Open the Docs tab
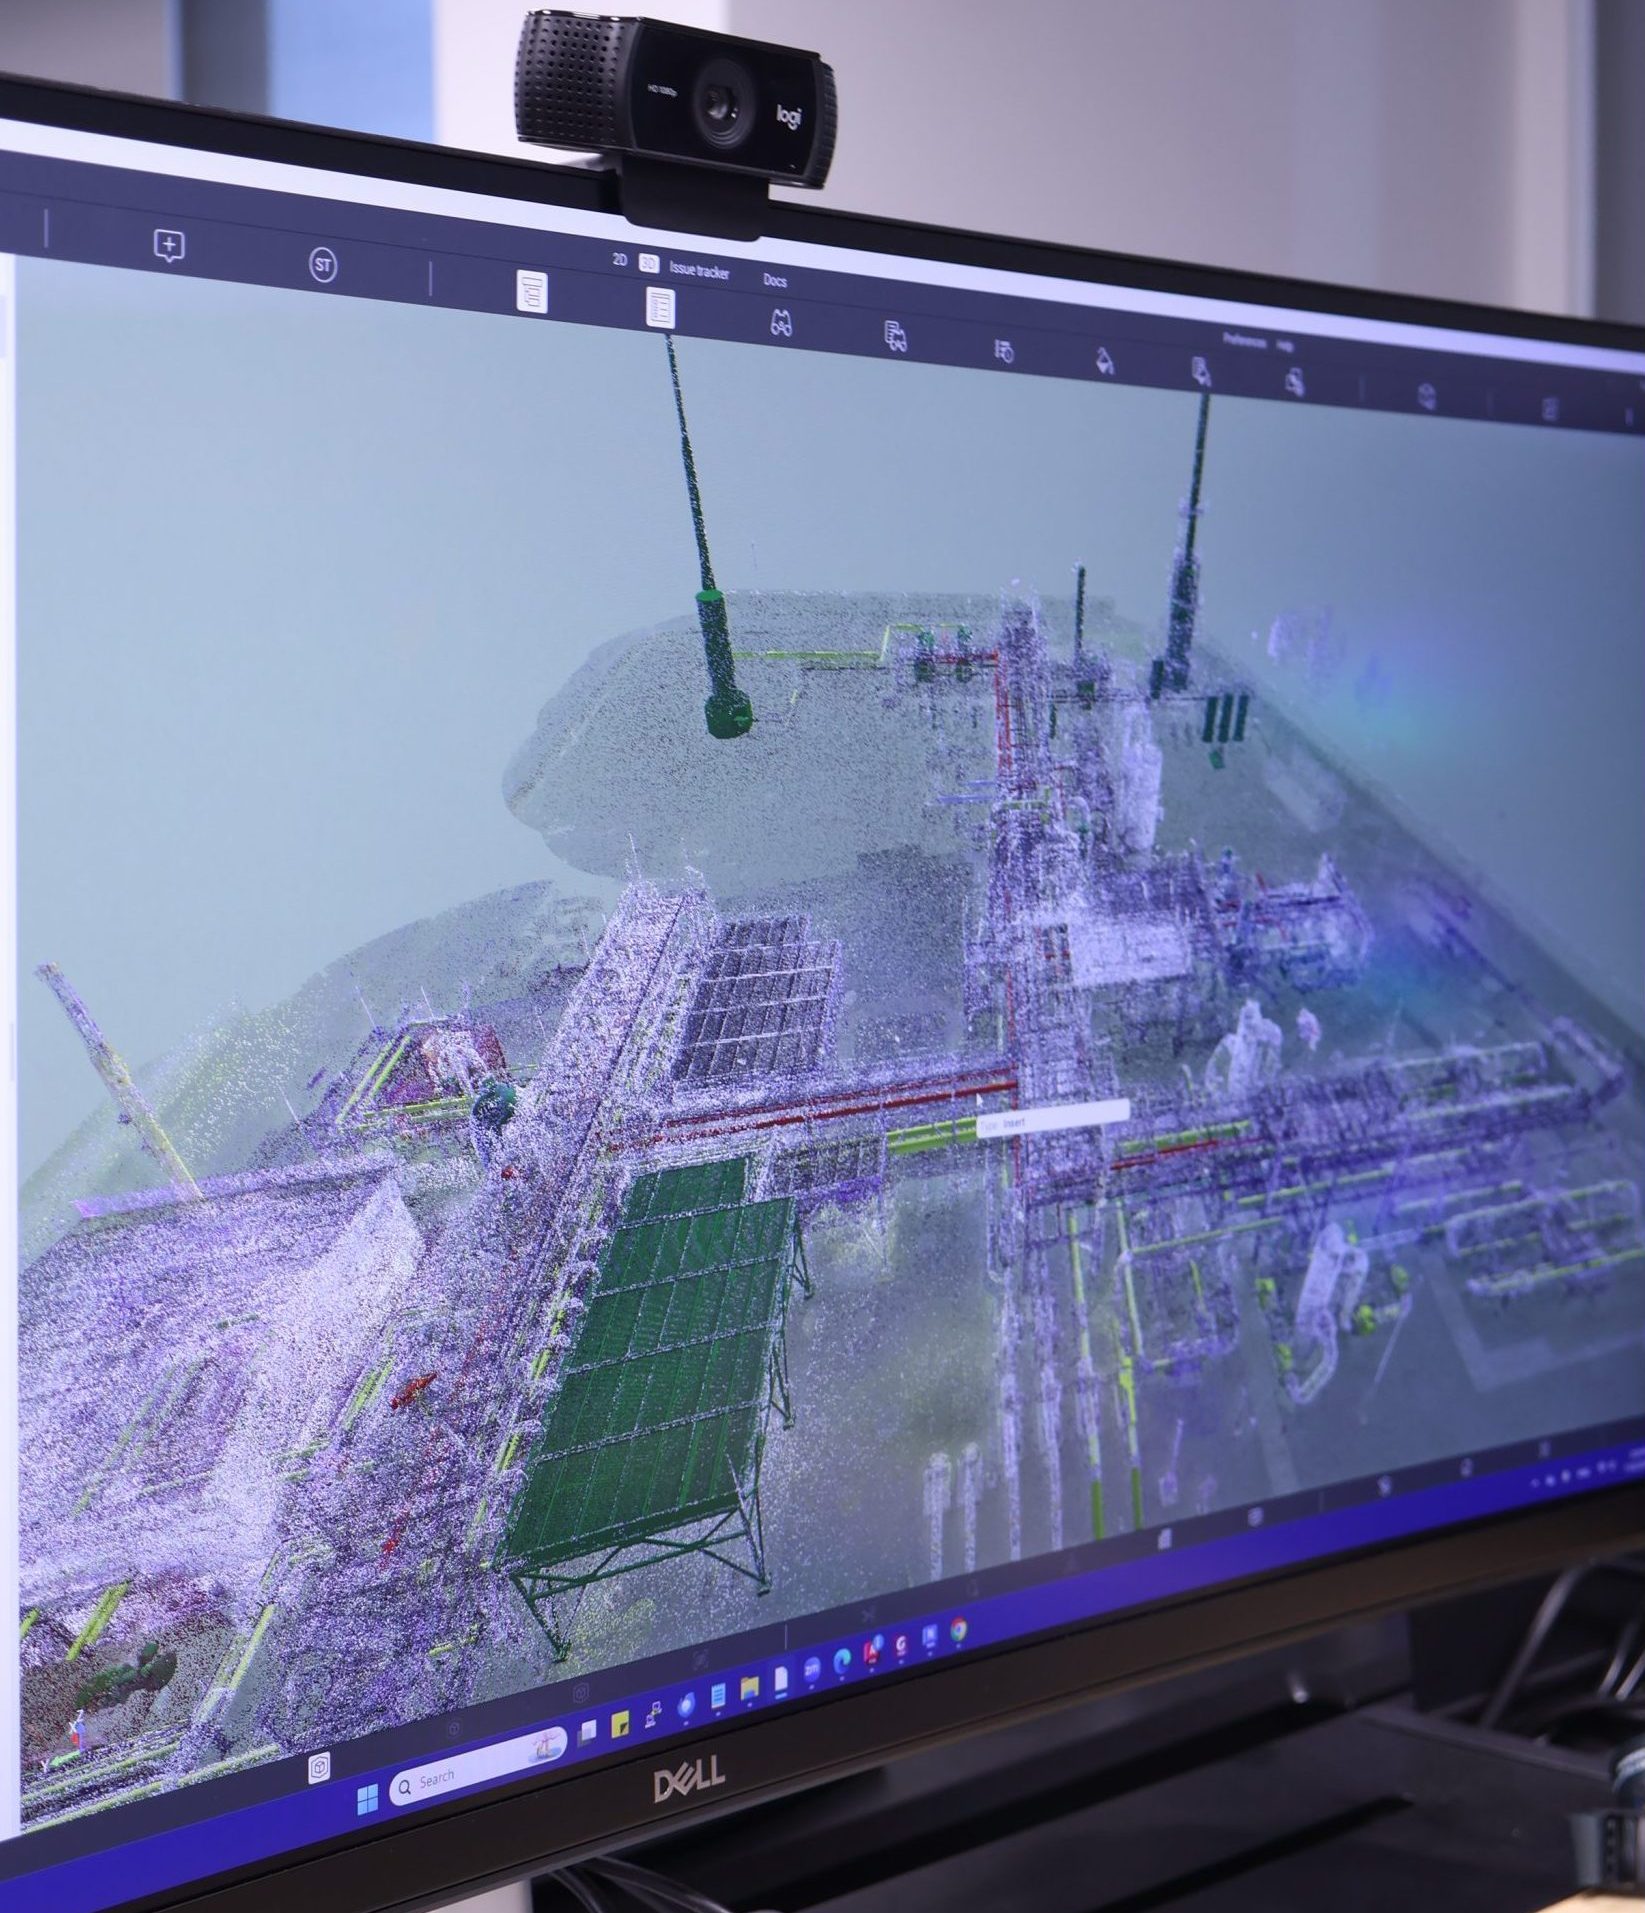Image resolution: width=1645 pixels, height=1913 pixels. tap(775, 281)
